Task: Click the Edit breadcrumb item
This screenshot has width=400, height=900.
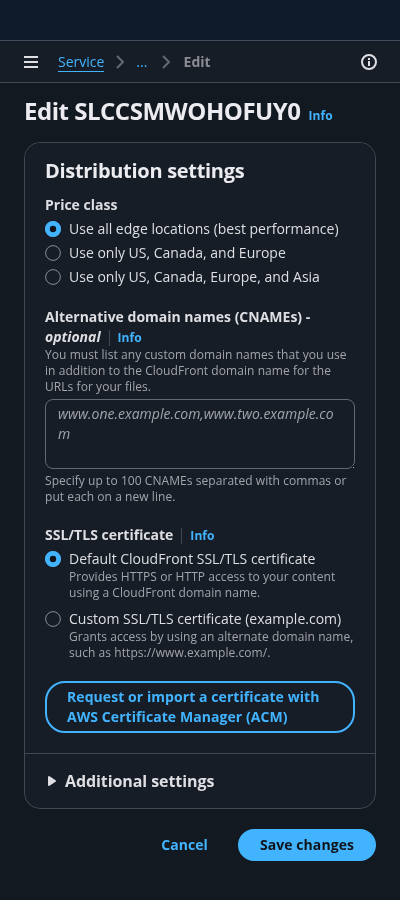Action: pos(197,62)
